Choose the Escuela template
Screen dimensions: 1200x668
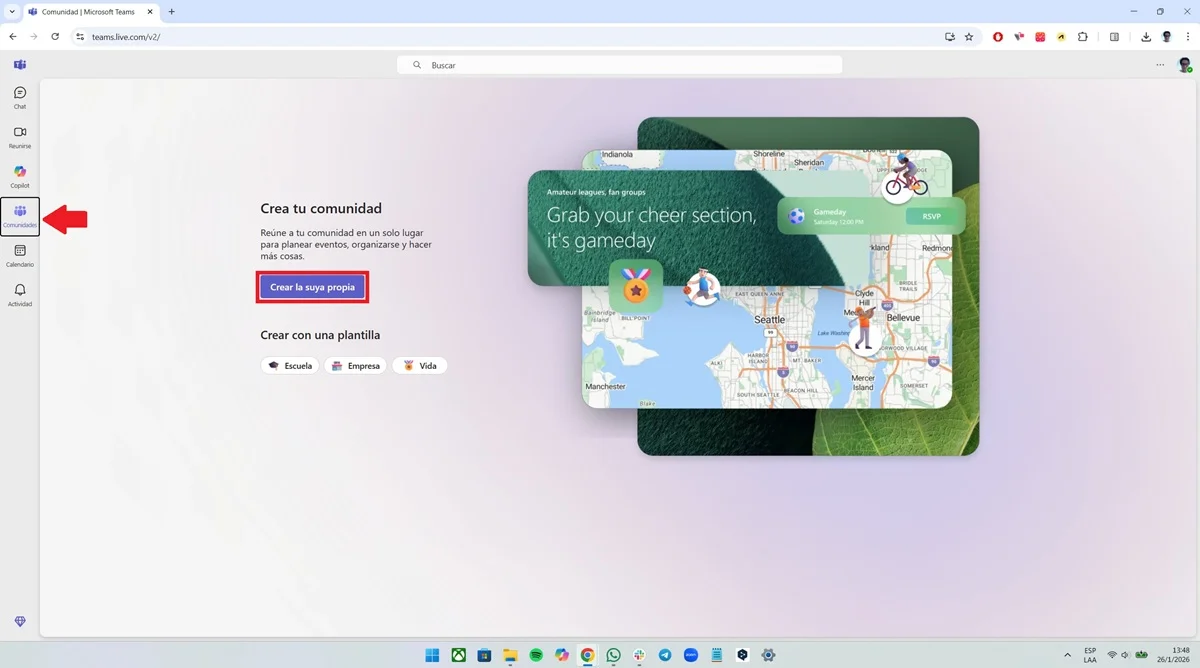click(x=290, y=366)
